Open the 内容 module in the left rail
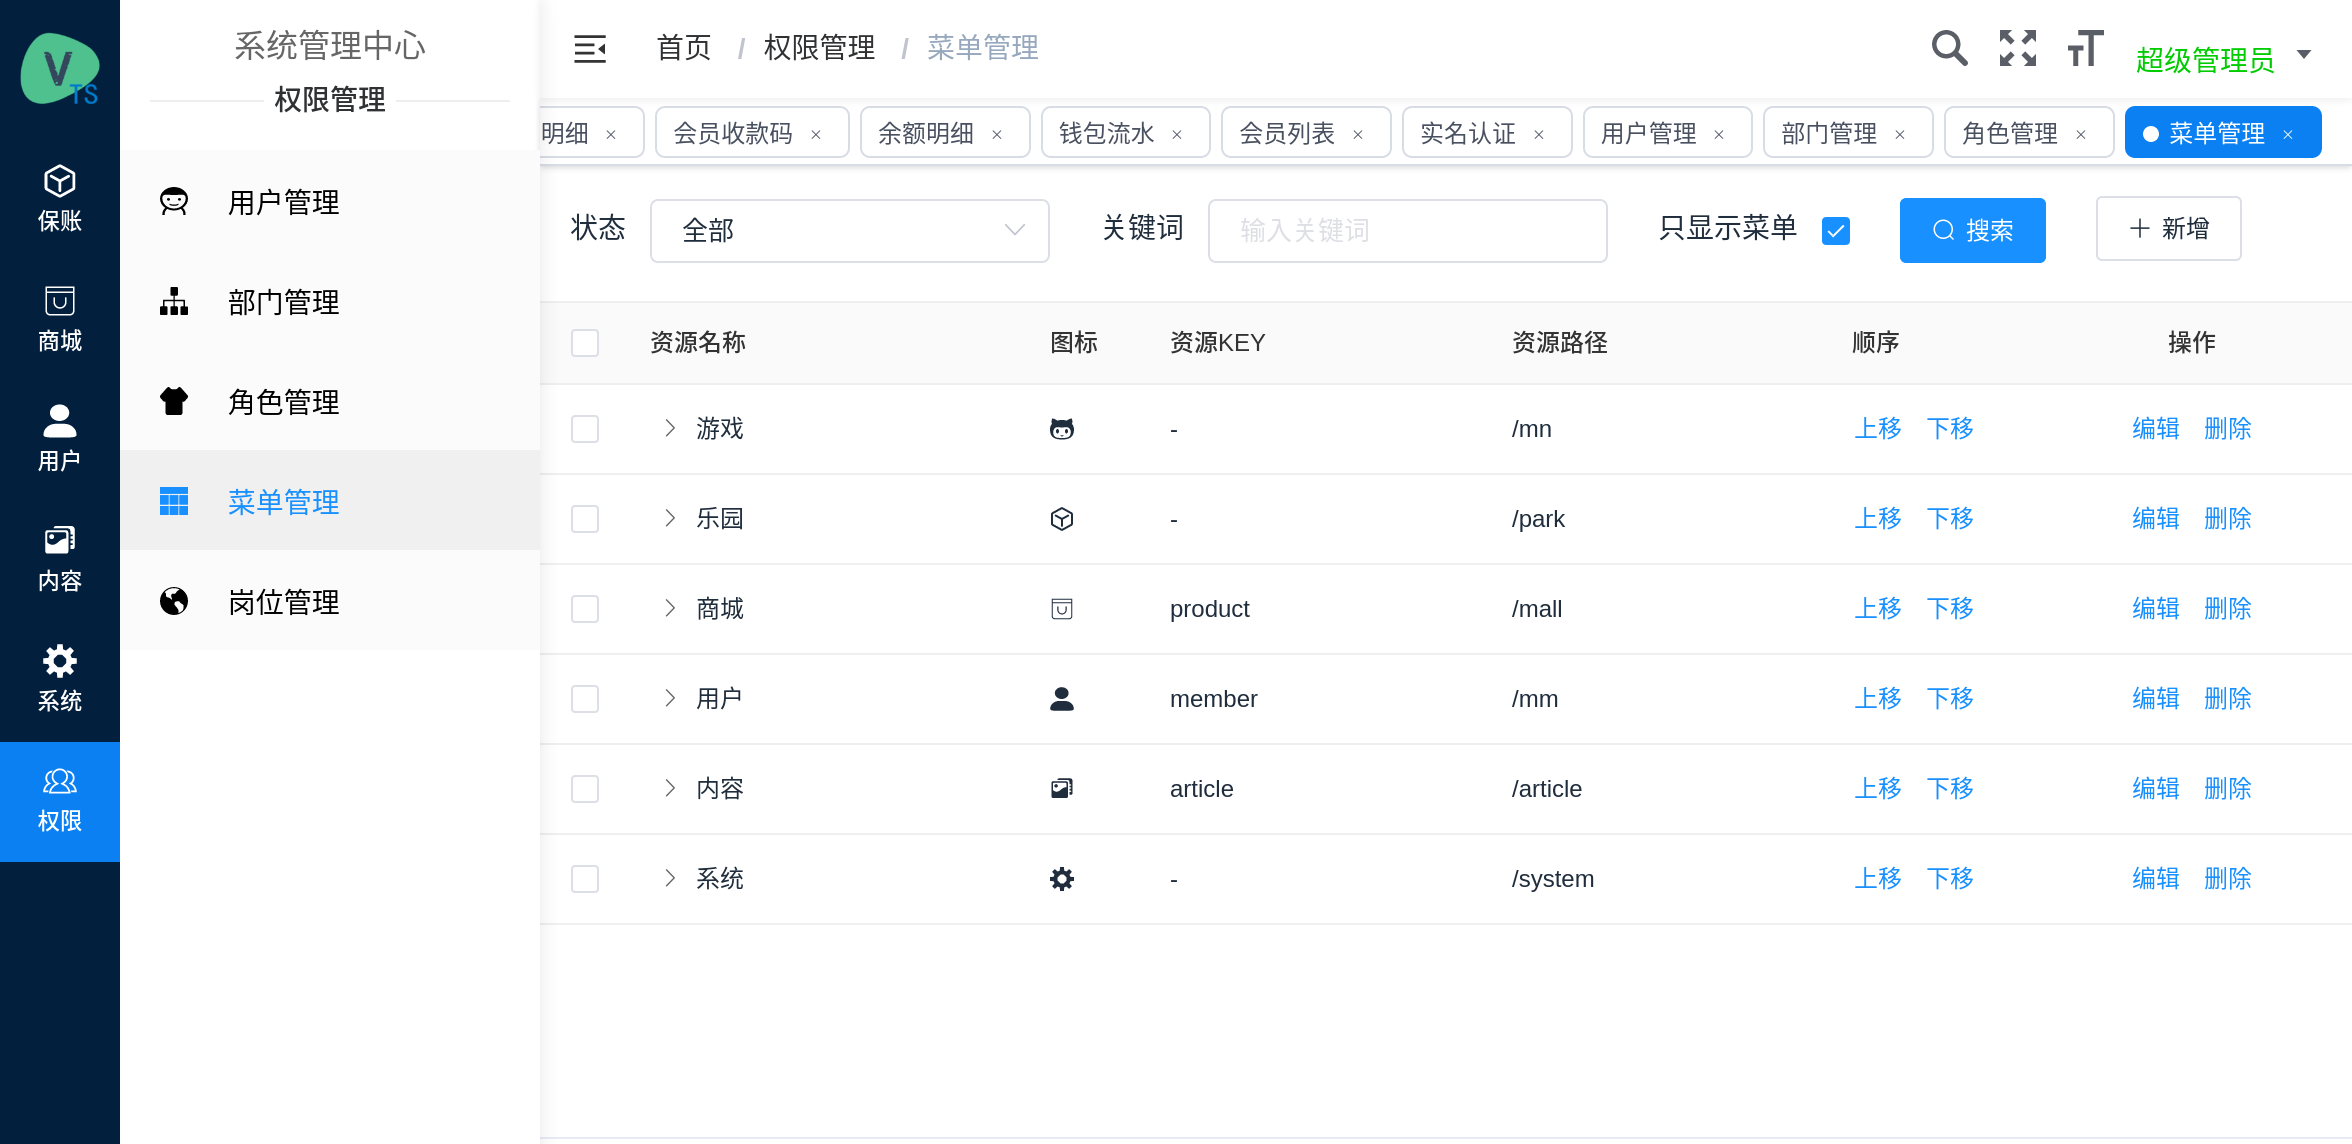The width and height of the screenshot is (2352, 1144). (60, 558)
